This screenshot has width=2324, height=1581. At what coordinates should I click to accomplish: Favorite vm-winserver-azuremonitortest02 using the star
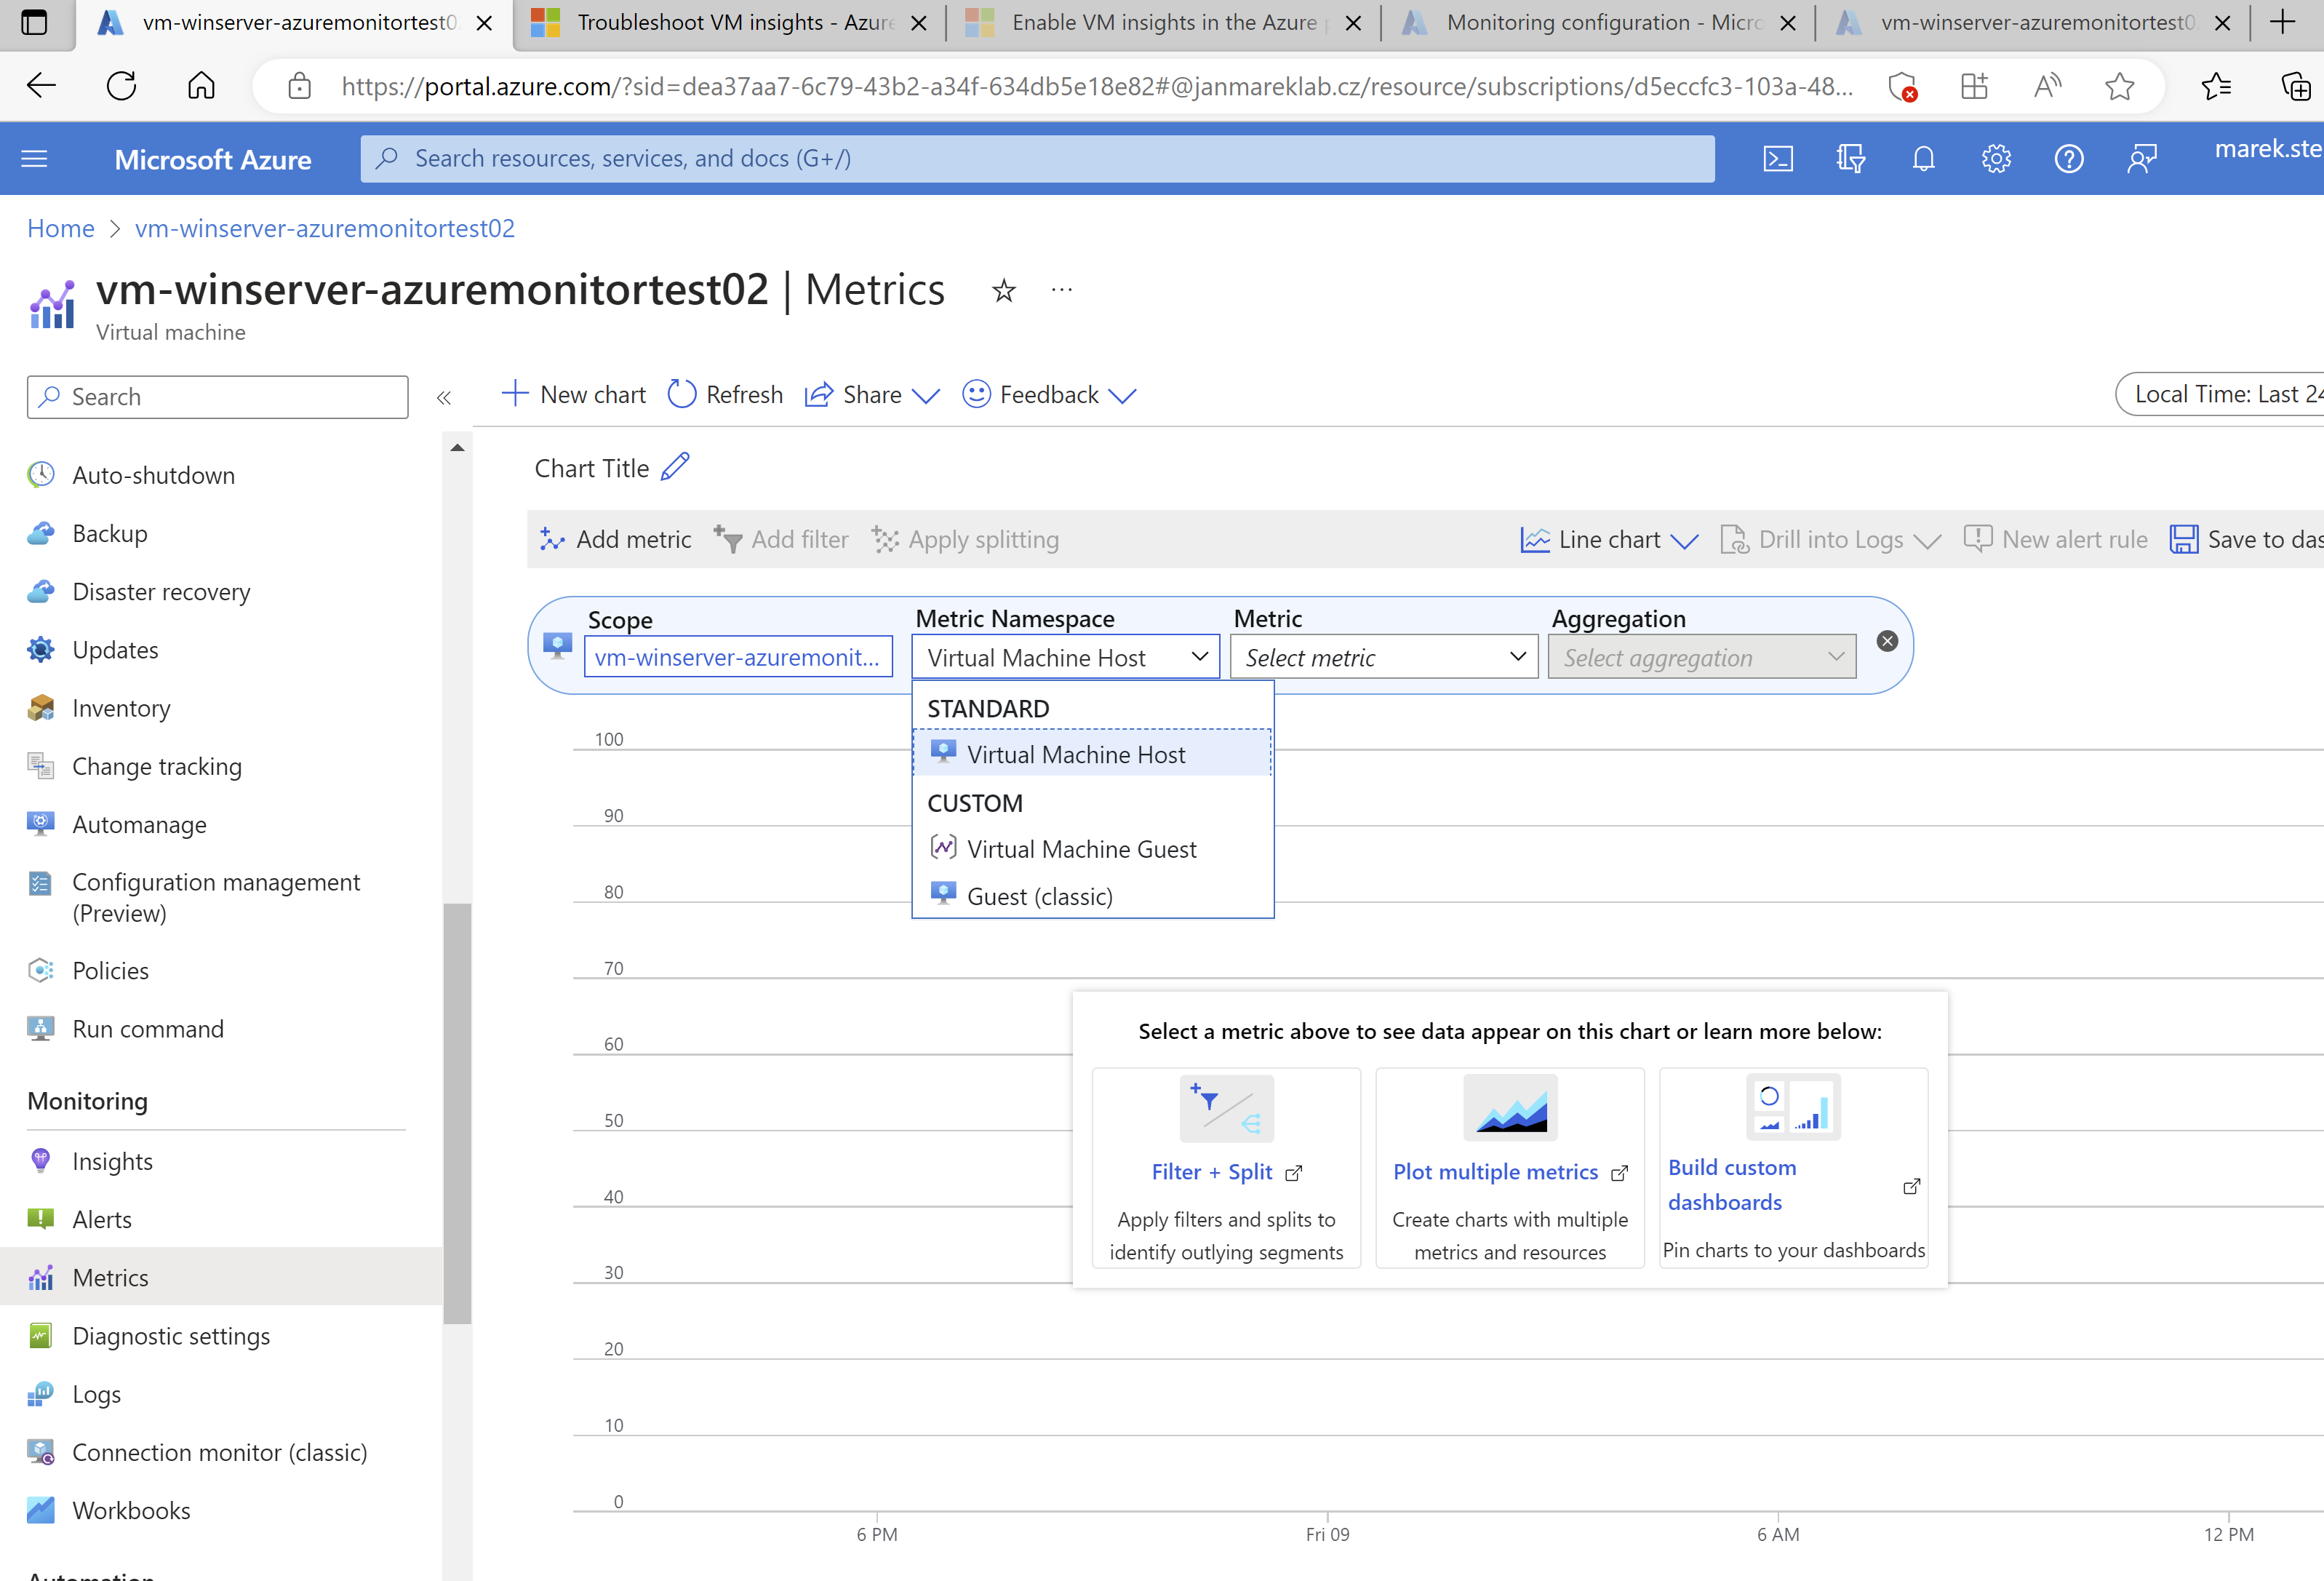1003,291
